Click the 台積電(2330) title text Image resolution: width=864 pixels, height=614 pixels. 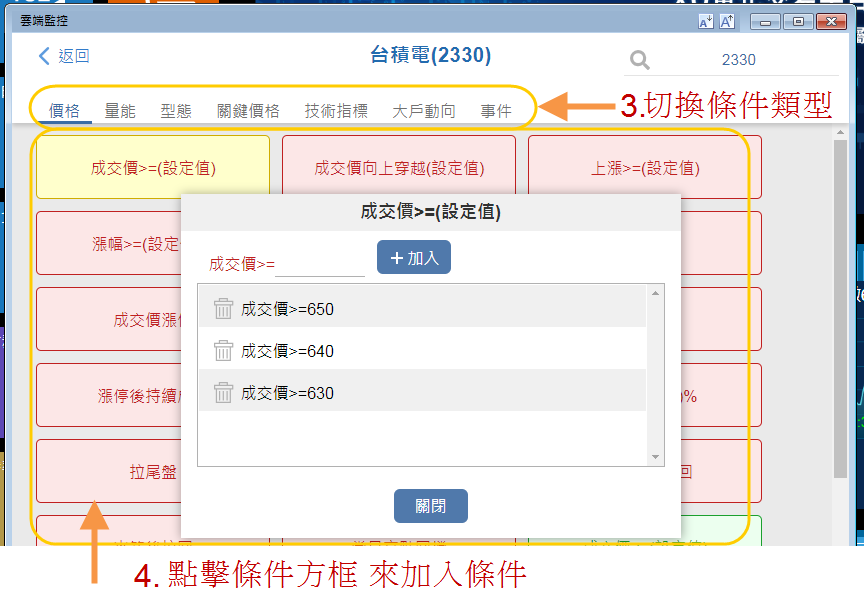point(430,55)
